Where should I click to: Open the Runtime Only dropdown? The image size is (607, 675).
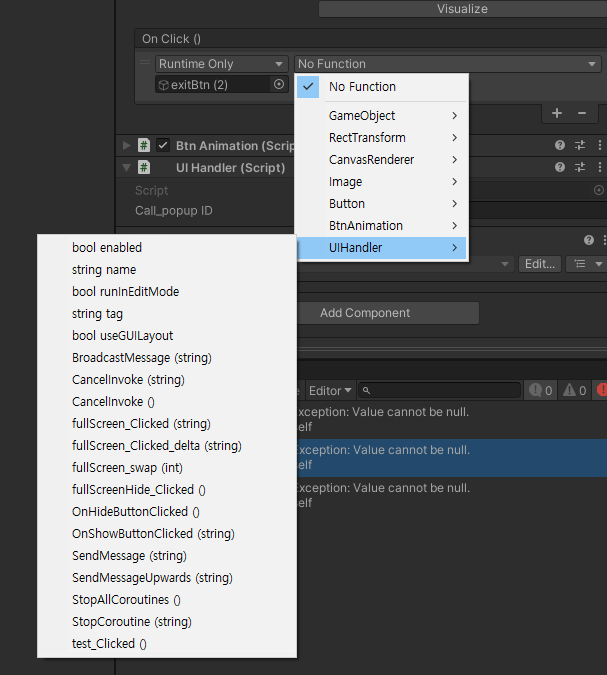(x=221, y=64)
